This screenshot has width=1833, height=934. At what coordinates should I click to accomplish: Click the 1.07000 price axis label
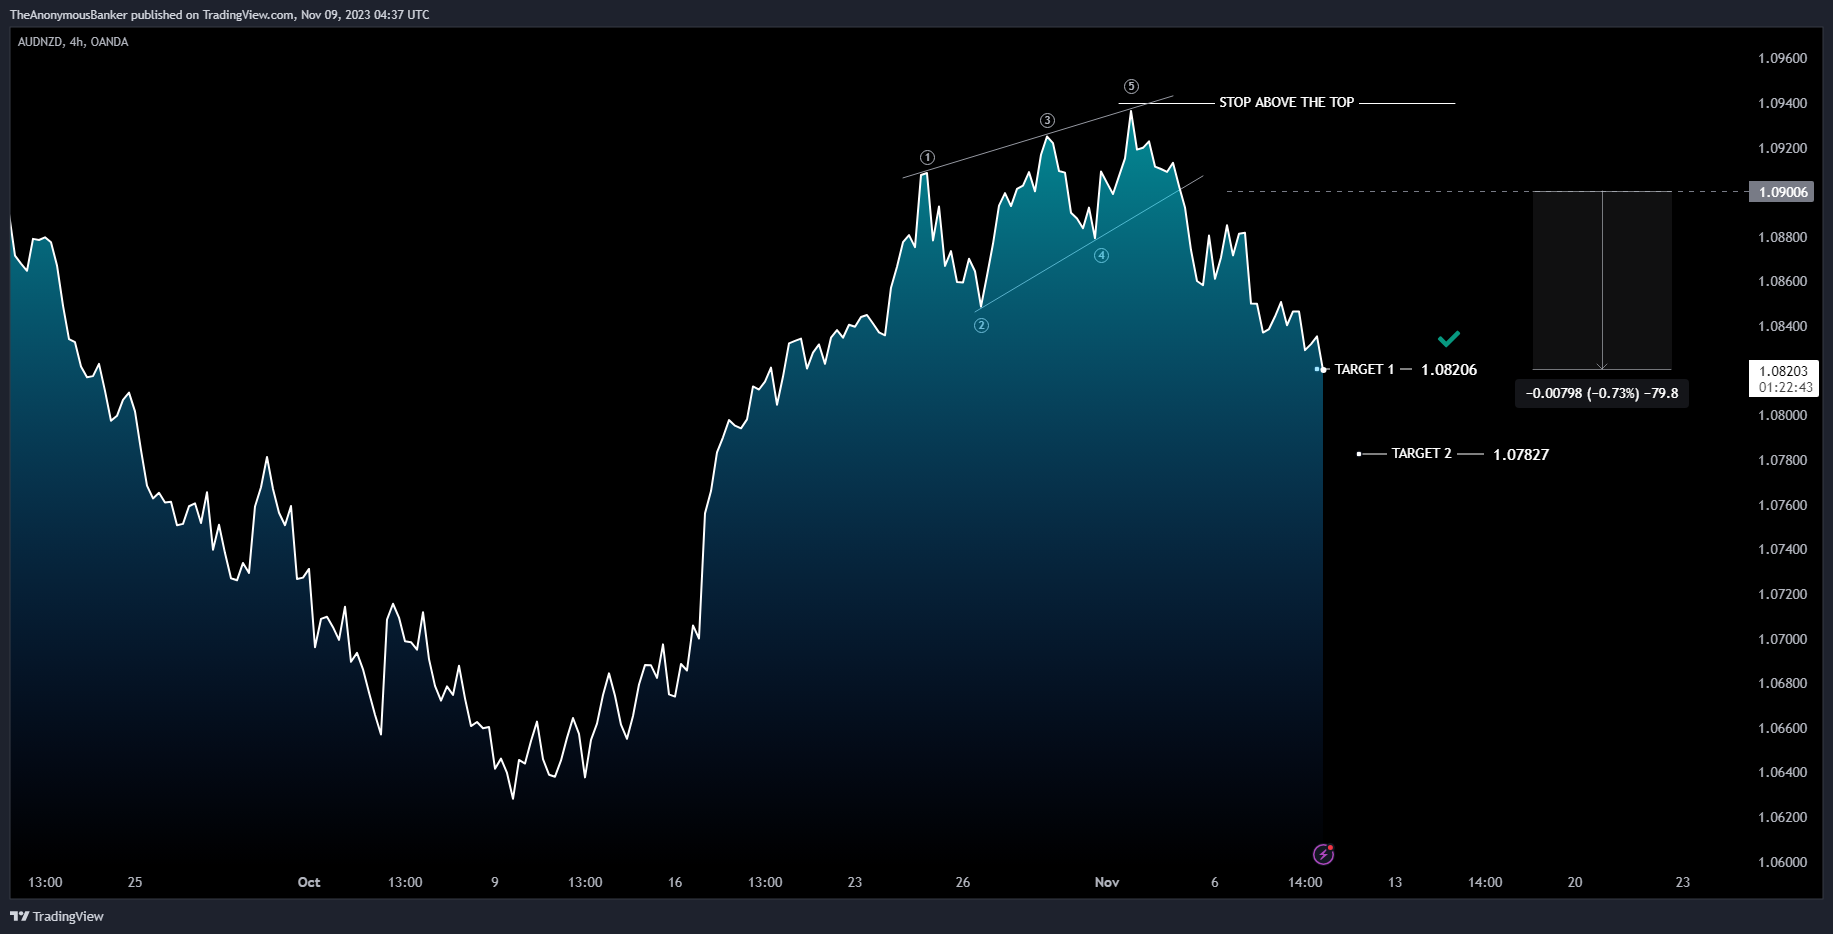(1782, 639)
